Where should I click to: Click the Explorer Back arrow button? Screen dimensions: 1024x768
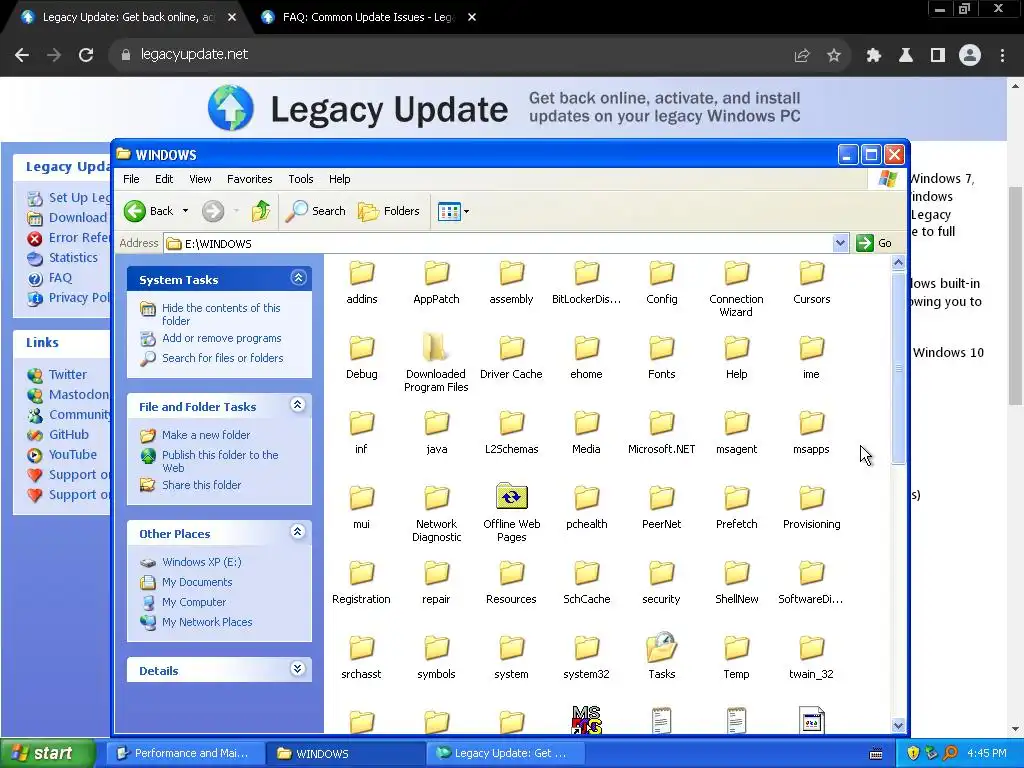[149, 211]
